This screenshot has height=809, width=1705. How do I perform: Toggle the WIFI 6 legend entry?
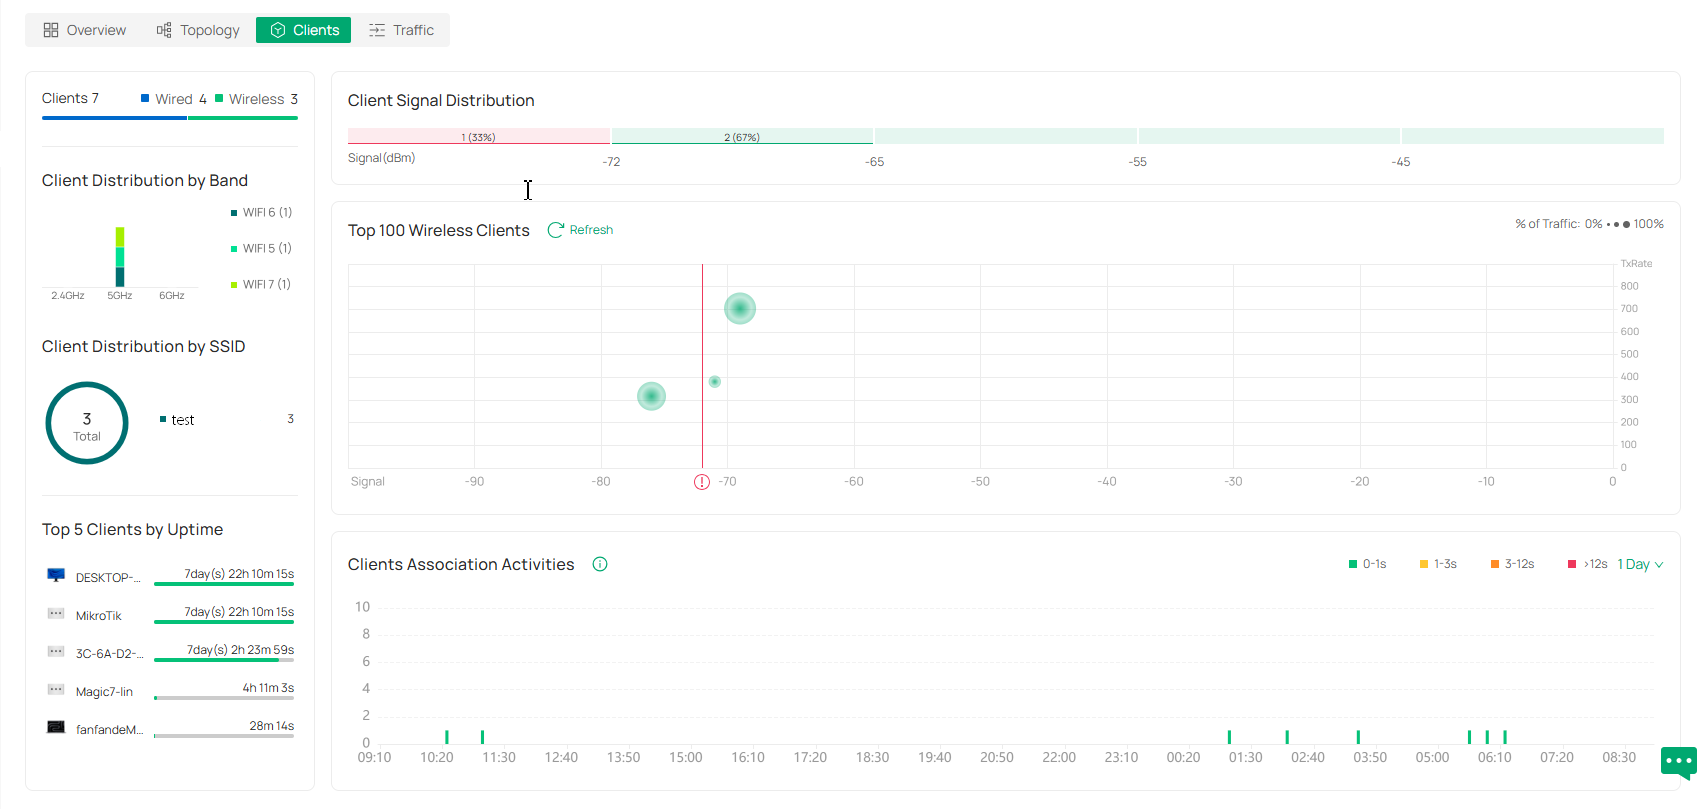click(x=261, y=212)
